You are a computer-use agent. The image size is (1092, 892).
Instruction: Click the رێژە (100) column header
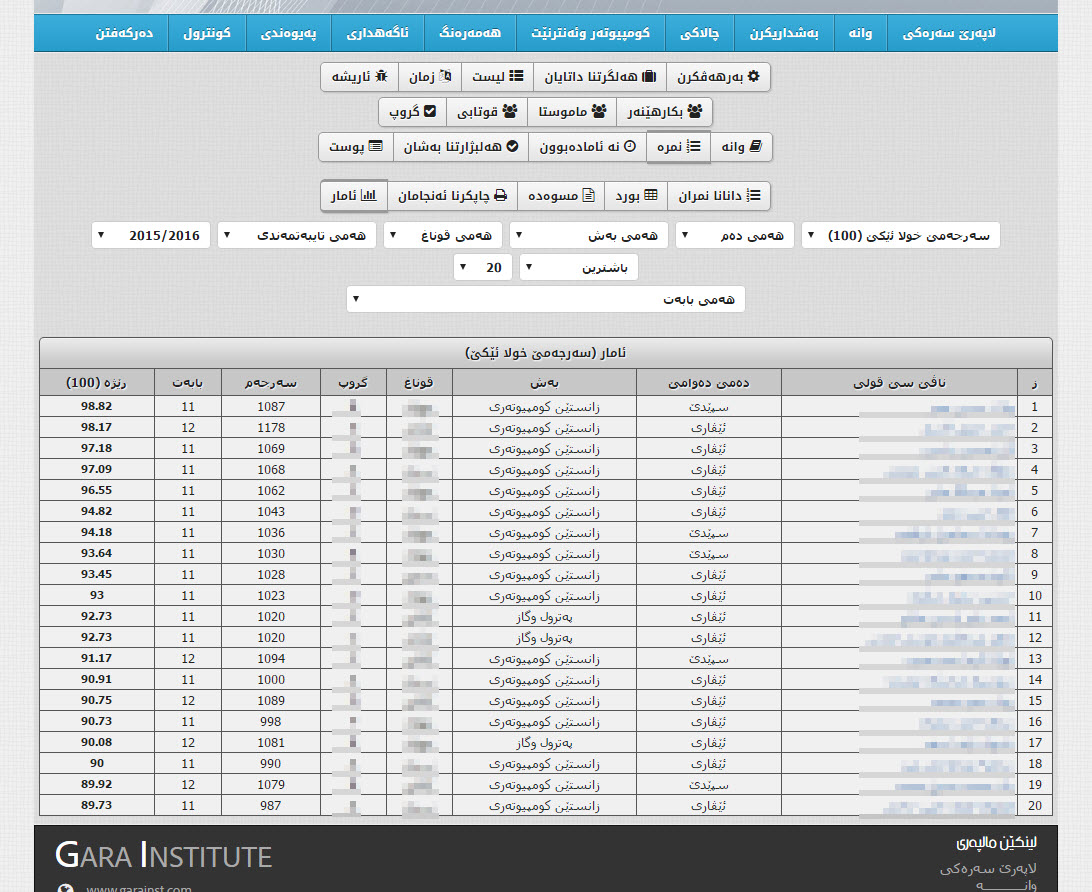[x=96, y=382]
